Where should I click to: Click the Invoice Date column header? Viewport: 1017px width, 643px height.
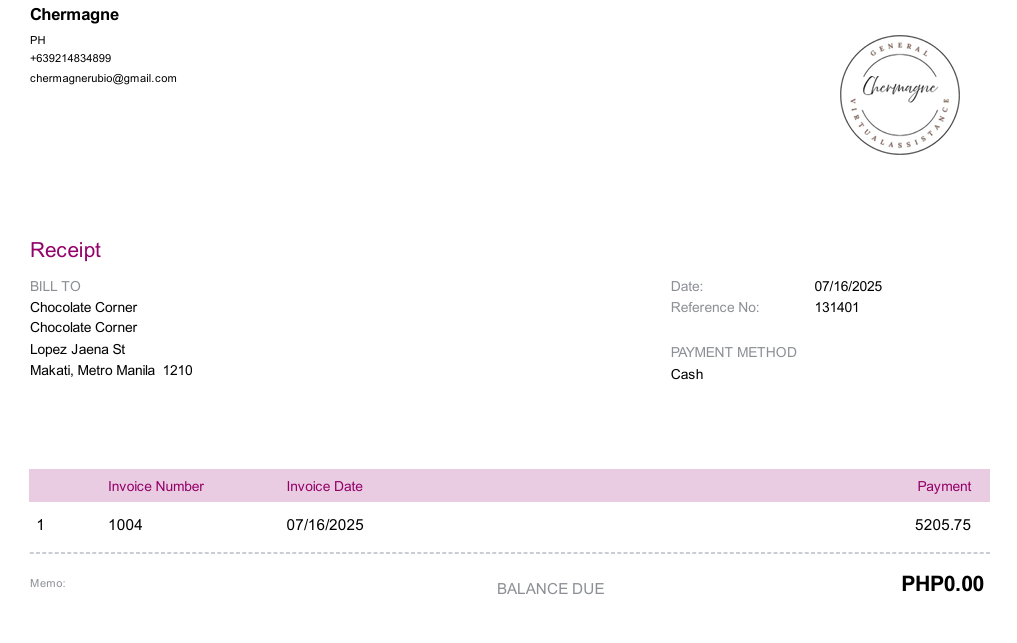point(324,487)
